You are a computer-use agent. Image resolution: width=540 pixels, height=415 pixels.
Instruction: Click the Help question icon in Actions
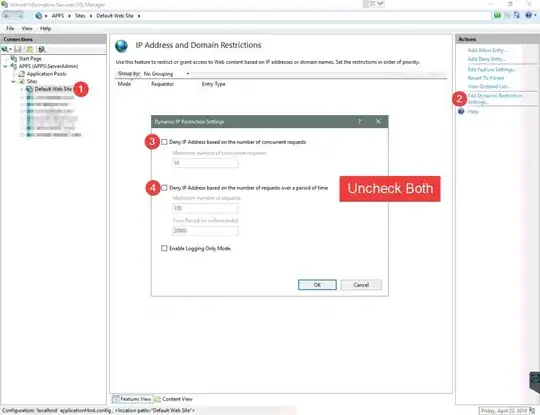point(461,111)
